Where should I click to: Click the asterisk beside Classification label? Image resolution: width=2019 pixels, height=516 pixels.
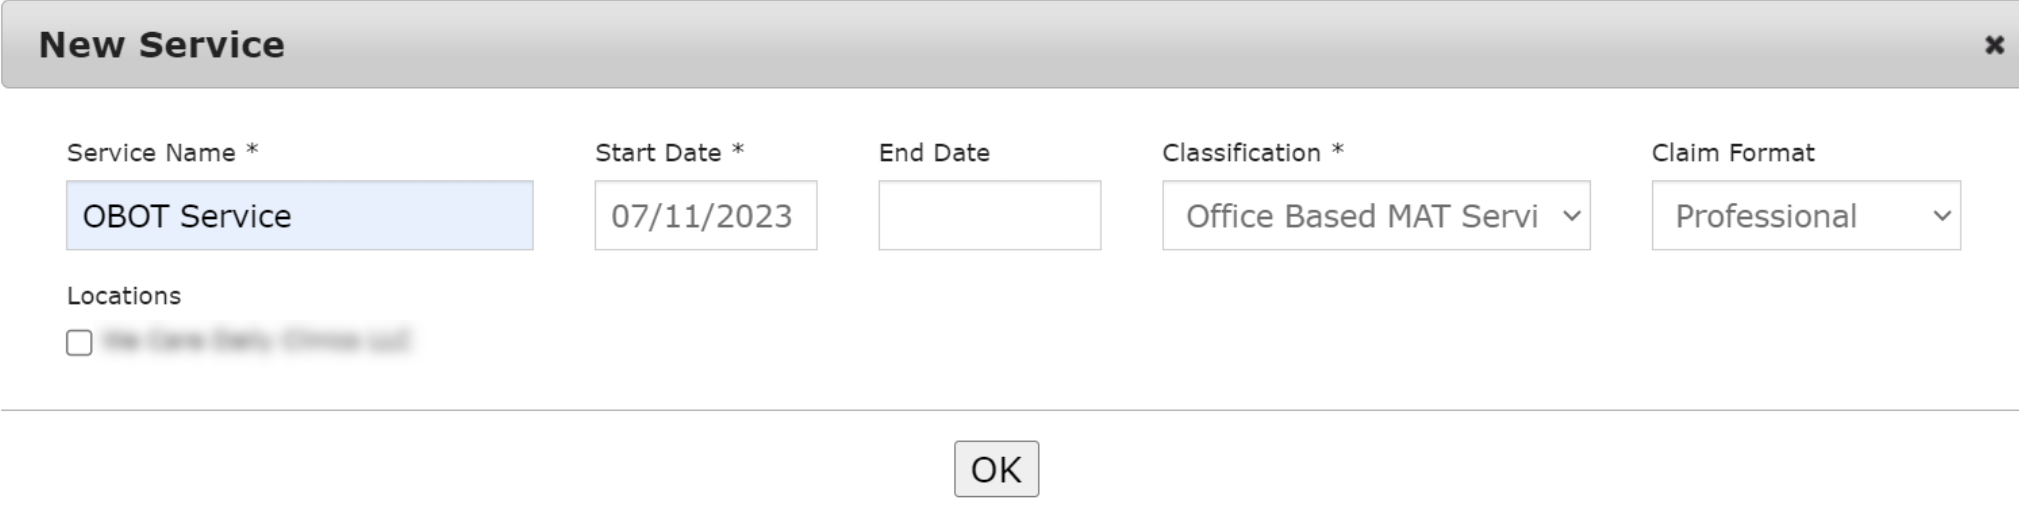coord(1337,150)
